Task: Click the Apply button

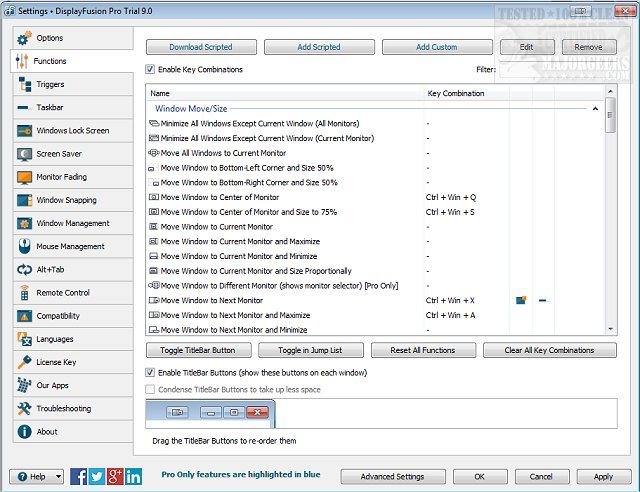Action: (x=604, y=476)
